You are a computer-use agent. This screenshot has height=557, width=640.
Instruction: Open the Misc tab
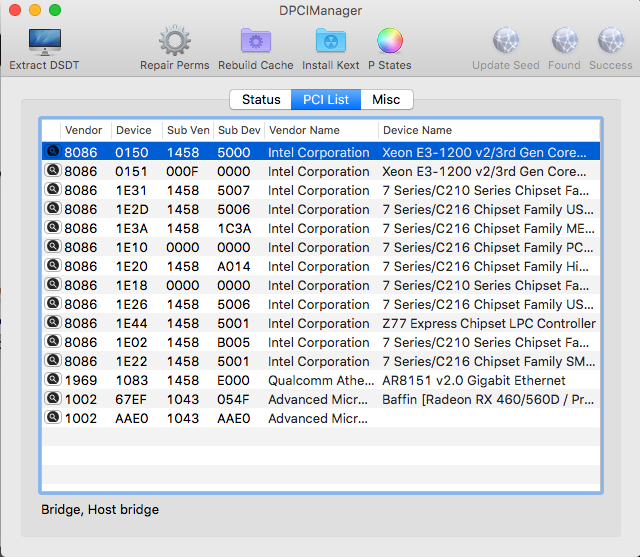[387, 100]
